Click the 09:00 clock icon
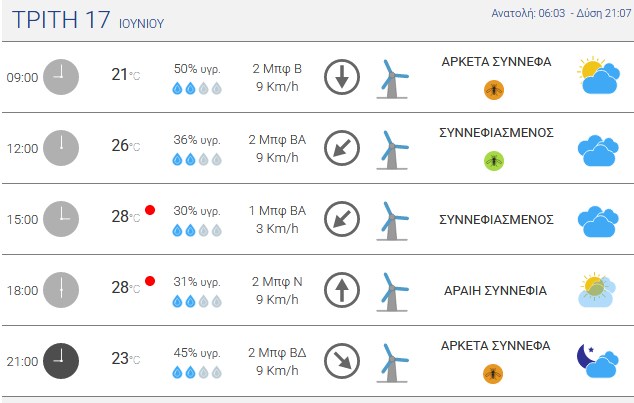 click(61, 77)
